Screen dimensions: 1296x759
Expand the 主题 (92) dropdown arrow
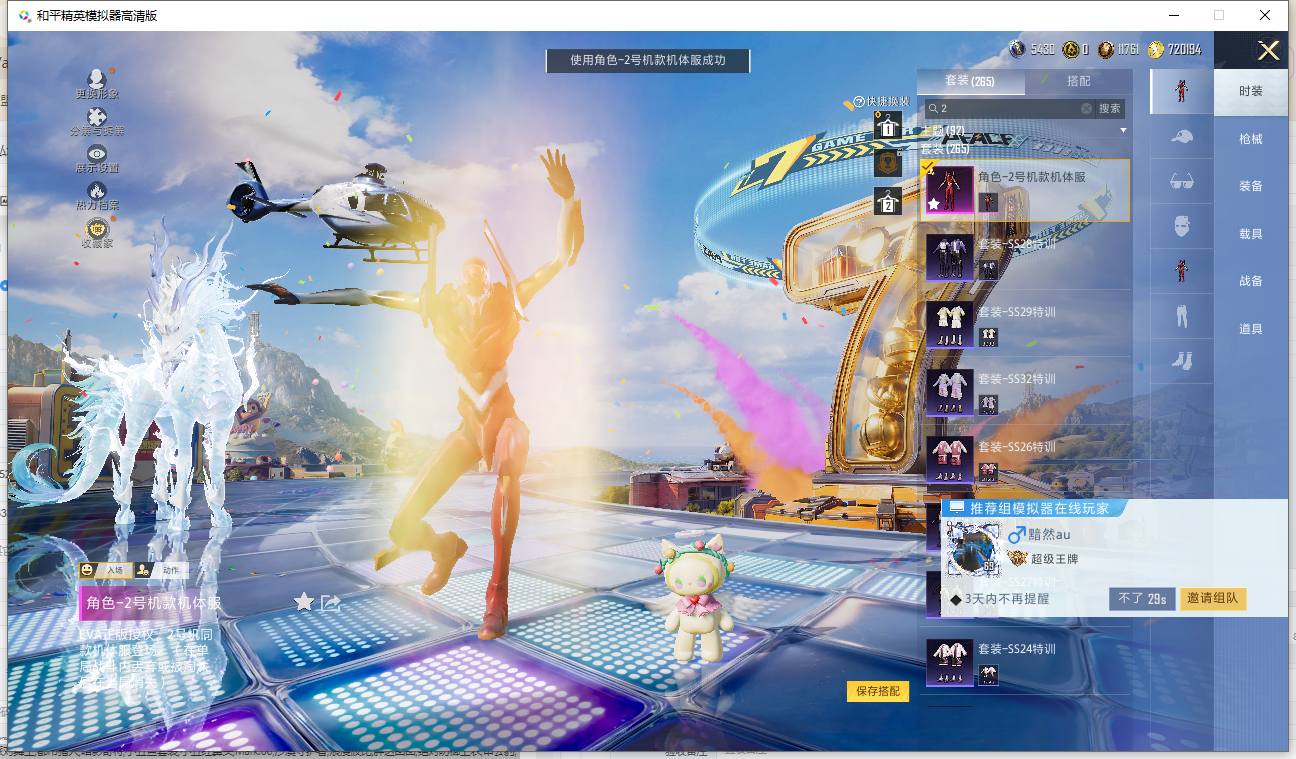pyautogui.click(x=1123, y=131)
